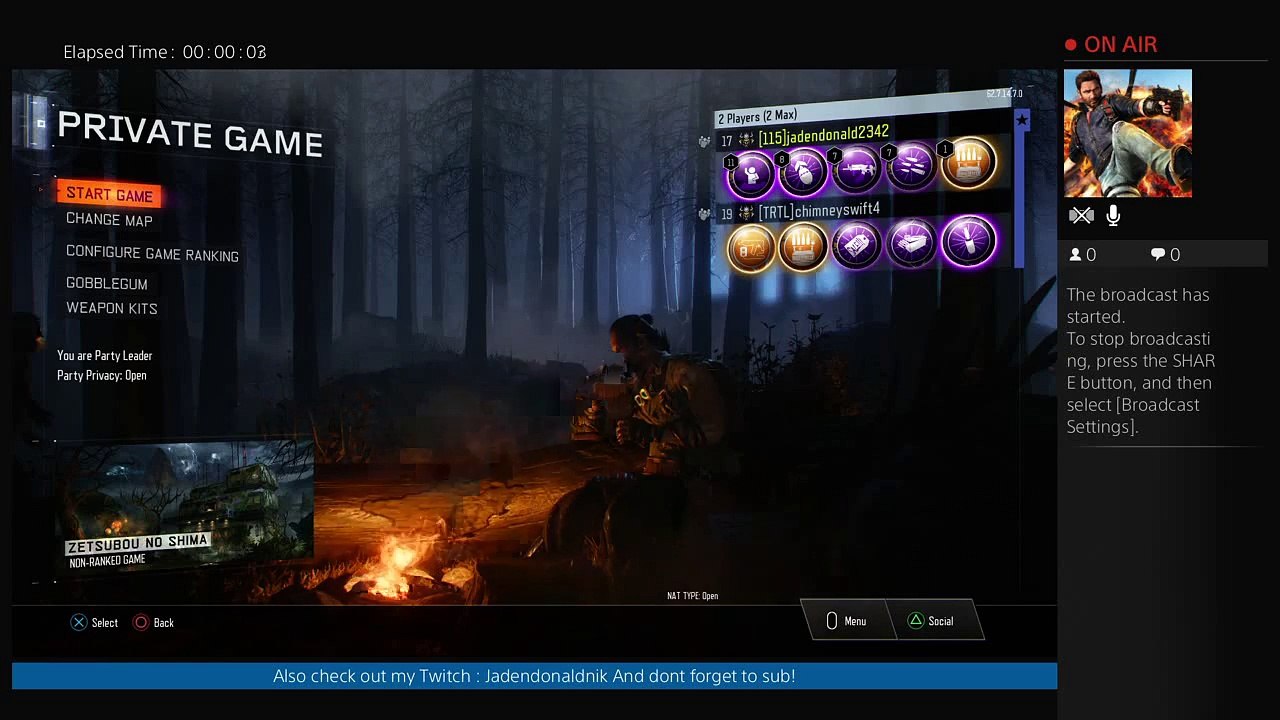Screen dimensions: 1280x720
Task: Click the party icon beside chimneyswift4
Action: click(x=705, y=214)
